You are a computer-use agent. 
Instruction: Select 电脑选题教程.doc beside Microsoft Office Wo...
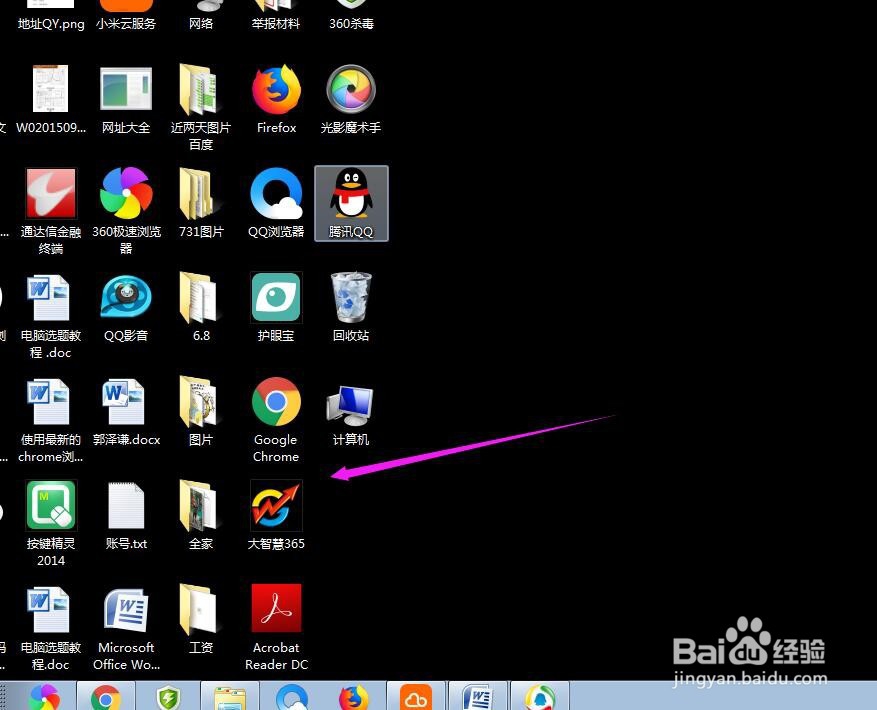[x=50, y=629]
